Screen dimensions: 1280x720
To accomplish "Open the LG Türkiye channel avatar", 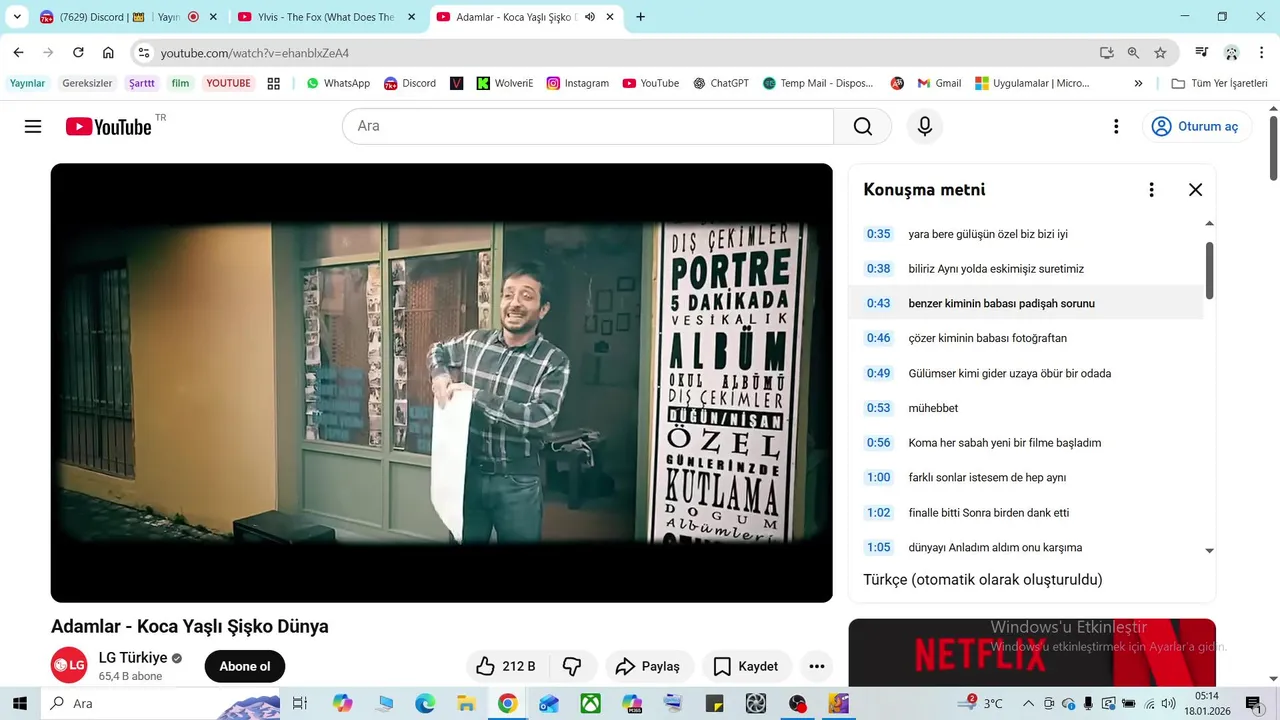I will pos(69,666).
